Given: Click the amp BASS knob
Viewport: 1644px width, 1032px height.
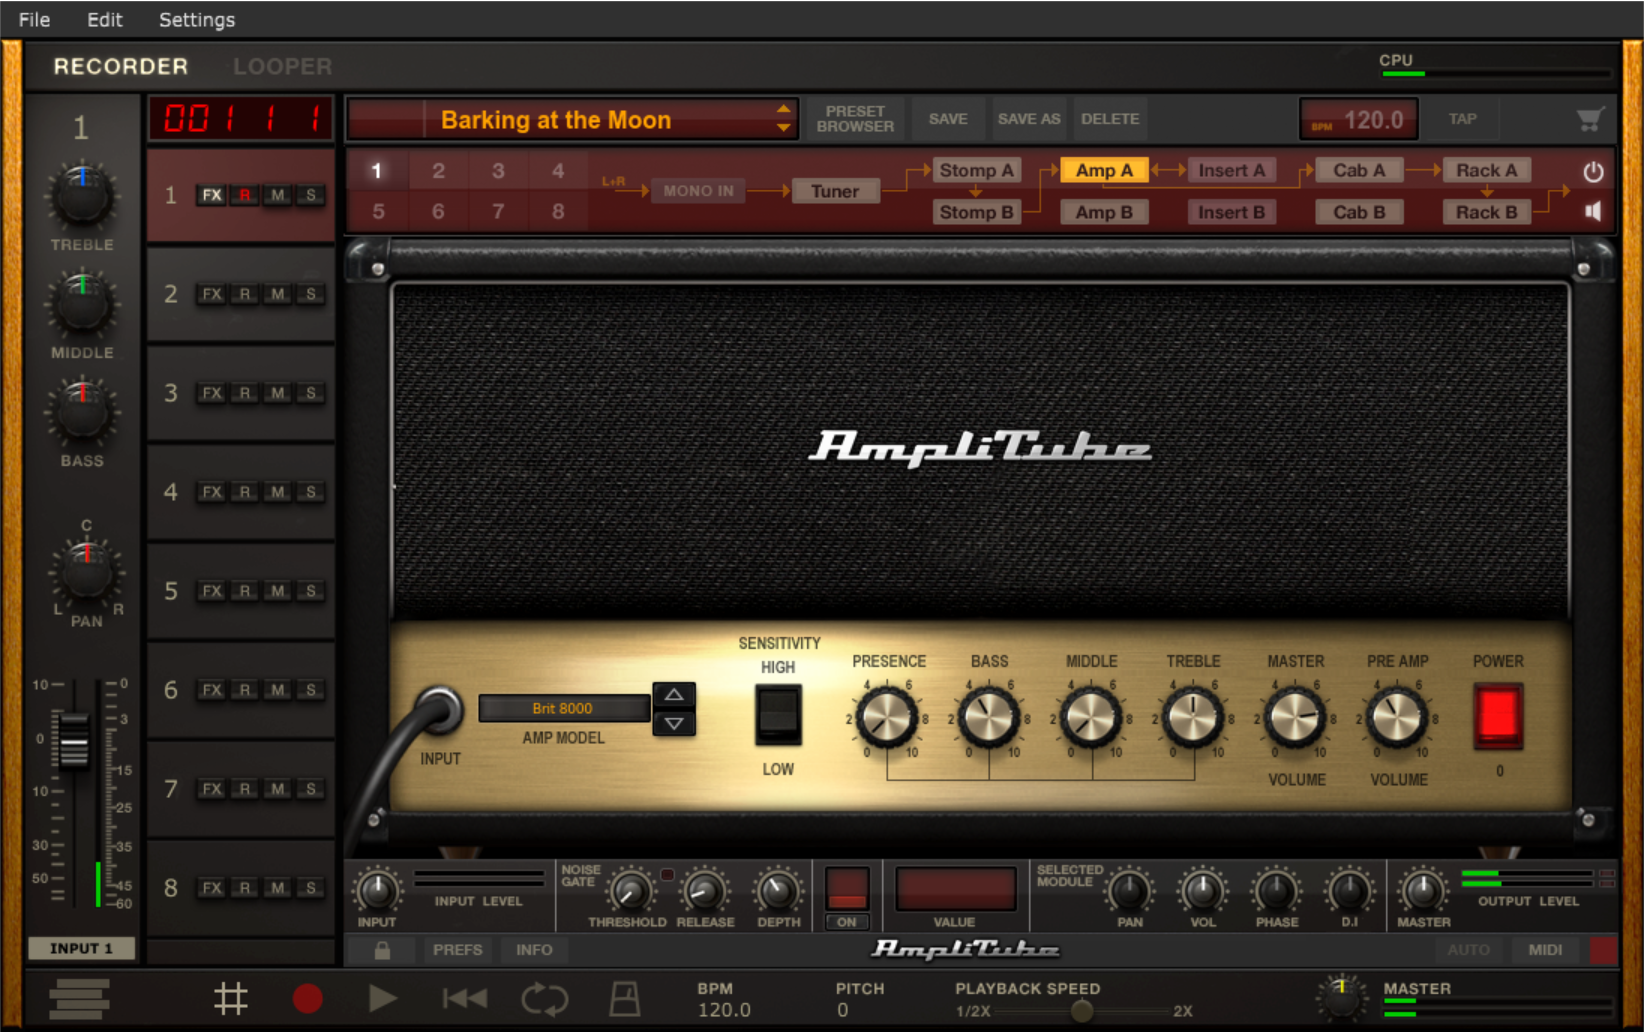Looking at the screenshot, I should 989,717.
